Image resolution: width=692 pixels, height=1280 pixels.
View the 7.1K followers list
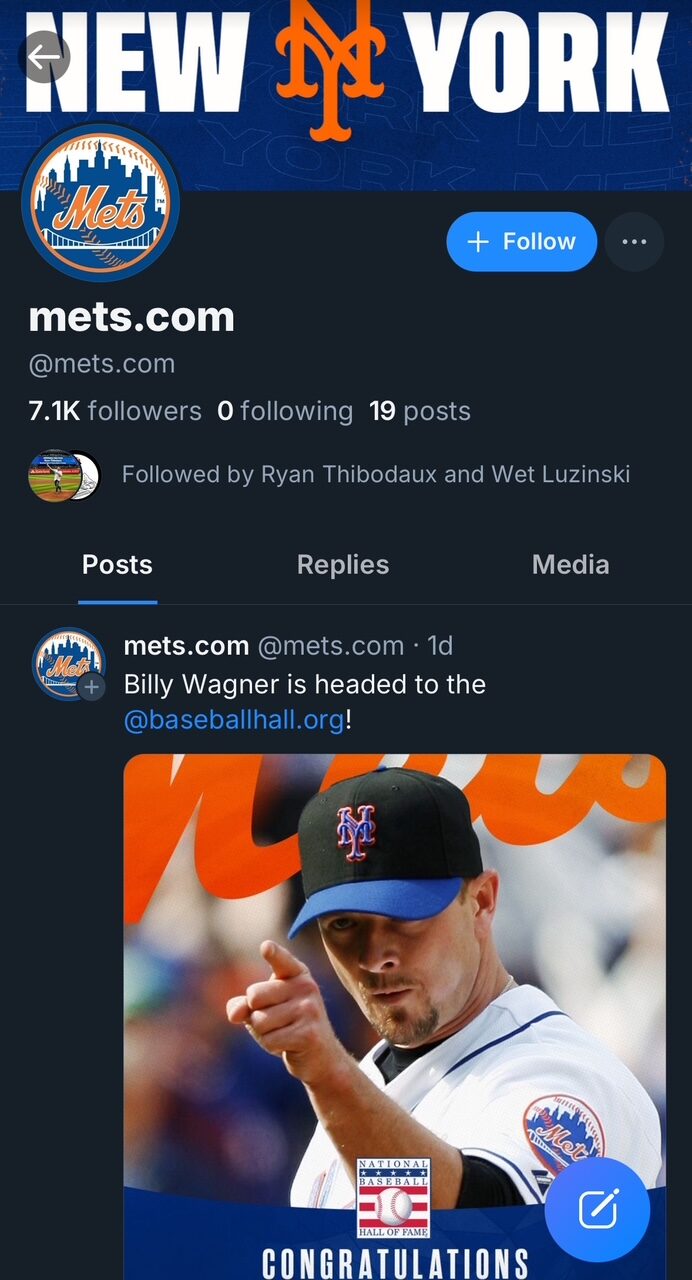(x=115, y=411)
